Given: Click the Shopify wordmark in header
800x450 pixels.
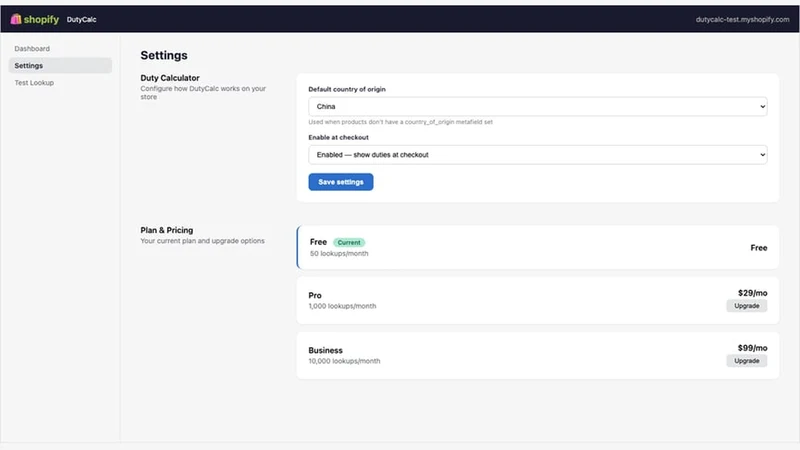Looking at the screenshot, I should [x=41, y=19].
